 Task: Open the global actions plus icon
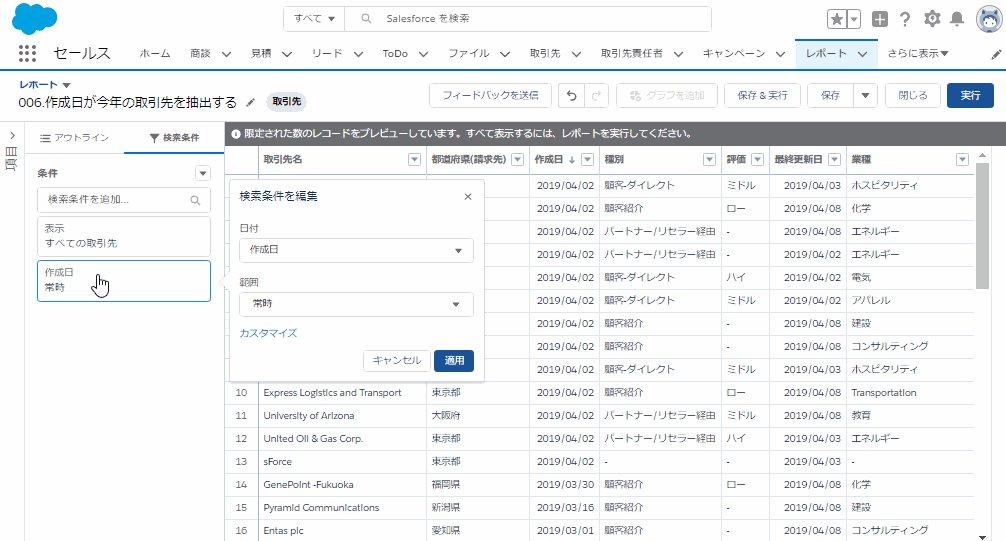(880, 19)
